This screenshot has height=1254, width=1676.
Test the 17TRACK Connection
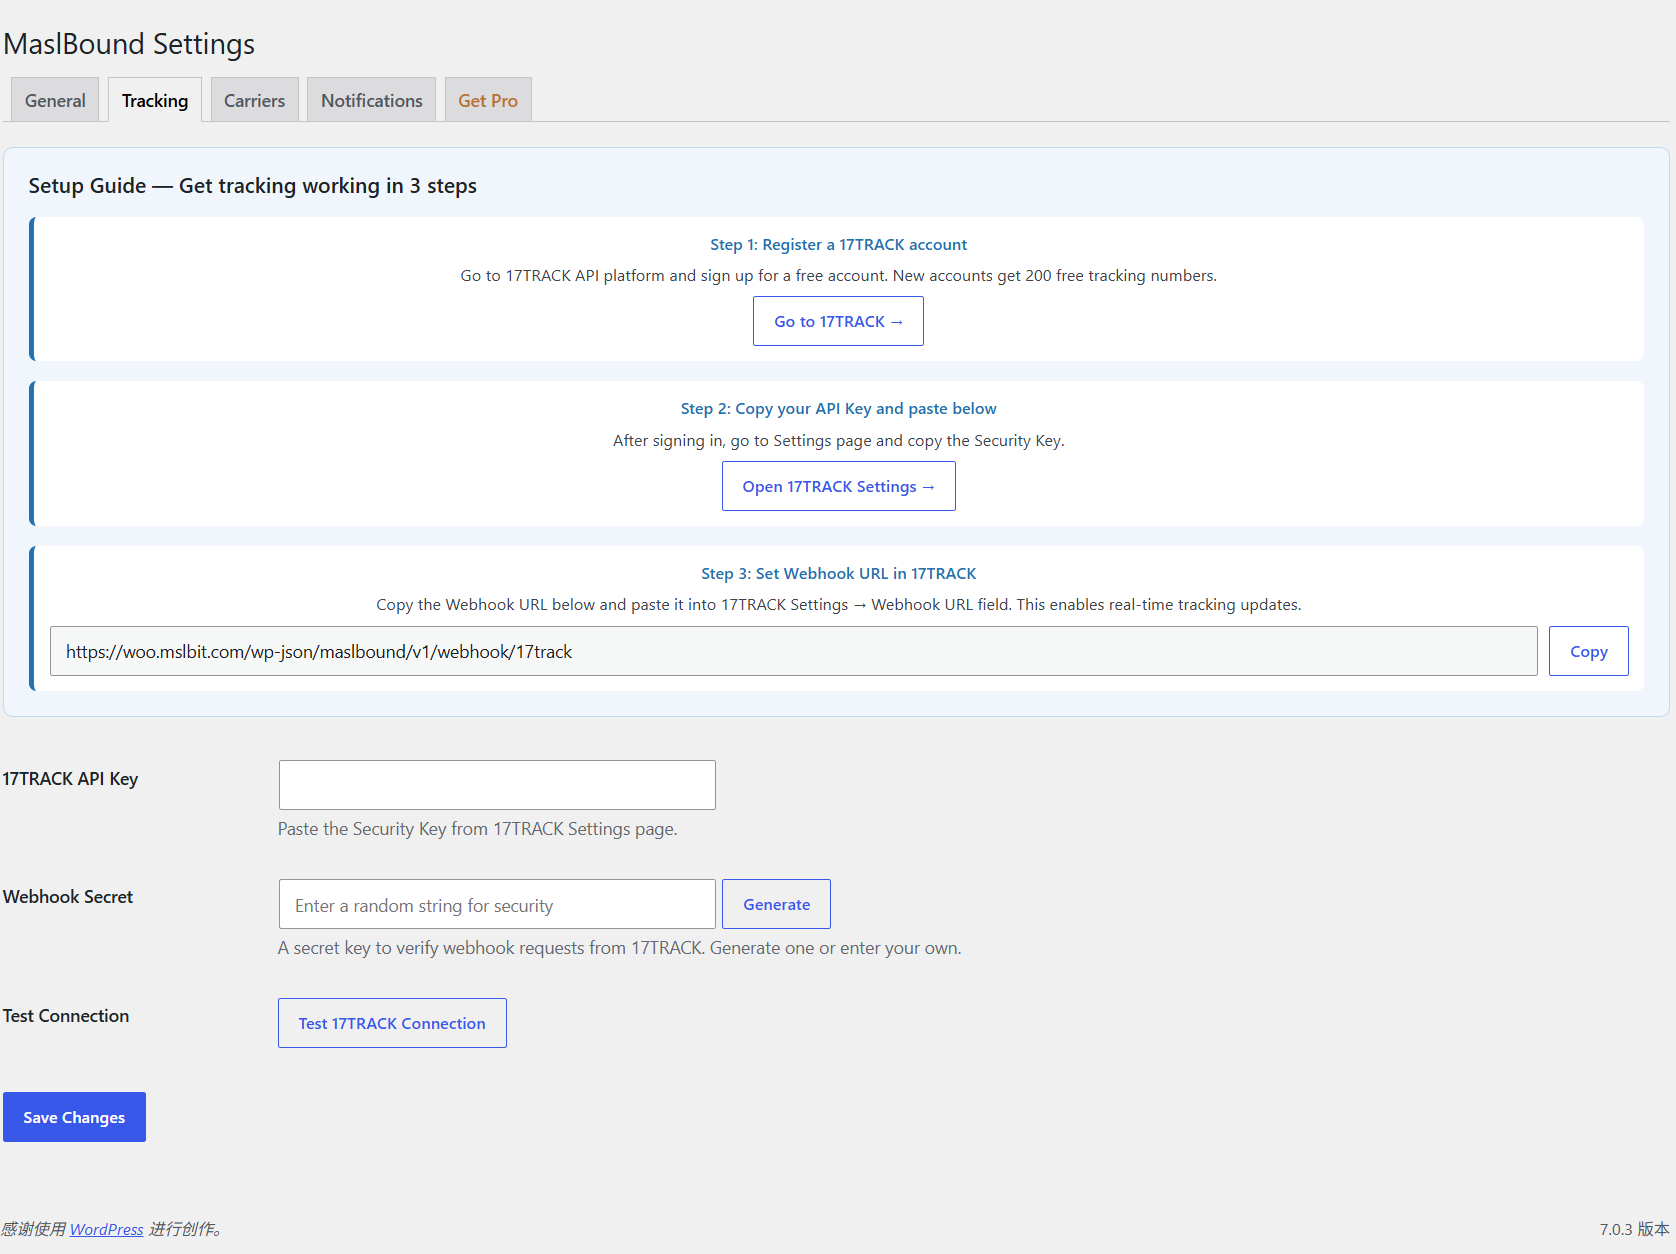pos(392,1023)
